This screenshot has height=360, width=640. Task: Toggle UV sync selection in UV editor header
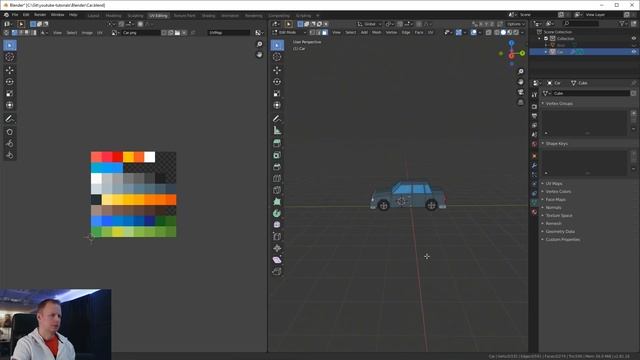tap(7, 33)
